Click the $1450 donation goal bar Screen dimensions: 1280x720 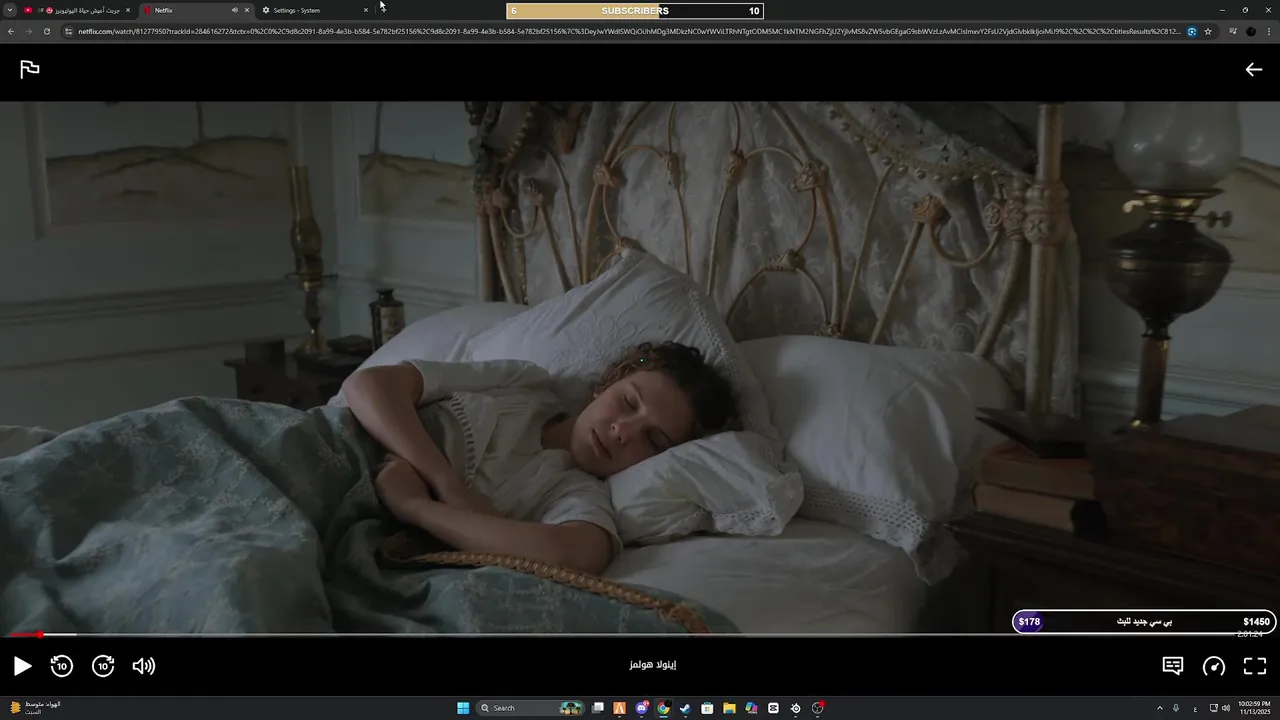[x=1144, y=622]
